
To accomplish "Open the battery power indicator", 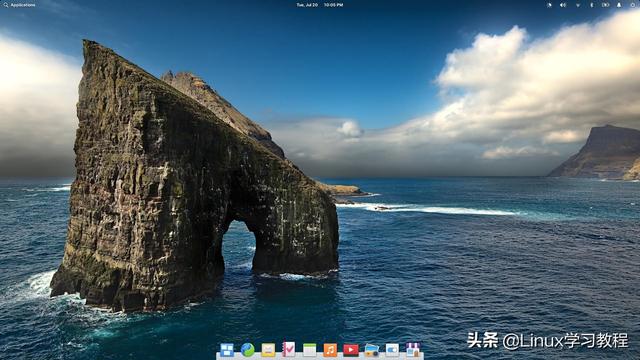I will (606, 5).
